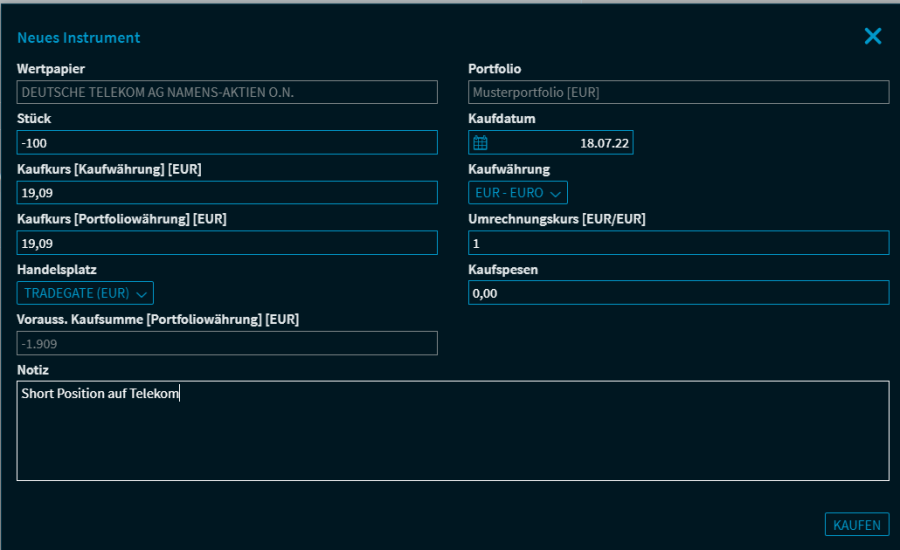The image size is (900, 550).
Task: Click the Neues Instrument dialog title
Action: coord(79,38)
